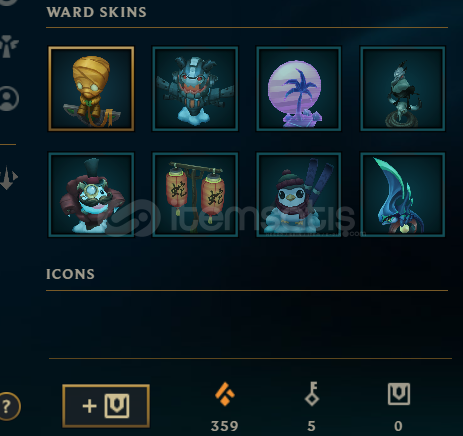Select the penguin with skis ward skin

point(299,195)
